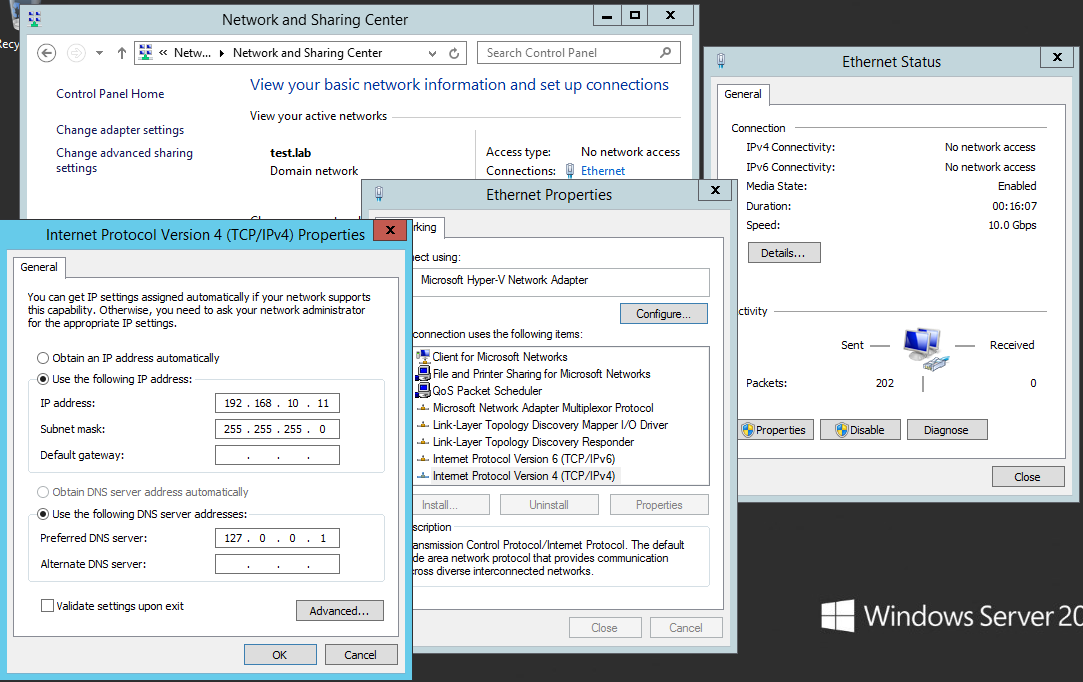The height and width of the screenshot is (682, 1083).
Task: Open the recent locations dropdown arrow
Action: [99, 53]
